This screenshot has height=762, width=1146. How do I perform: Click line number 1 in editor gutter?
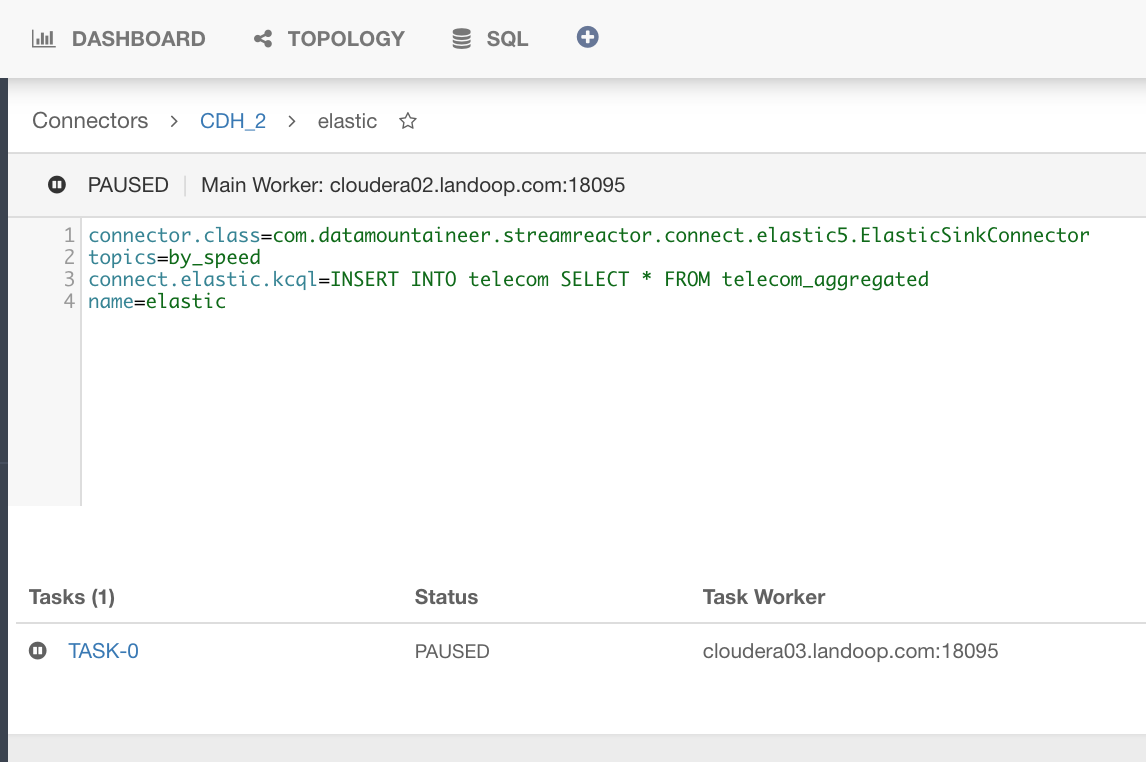pyautogui.click(x=69, y=235)
